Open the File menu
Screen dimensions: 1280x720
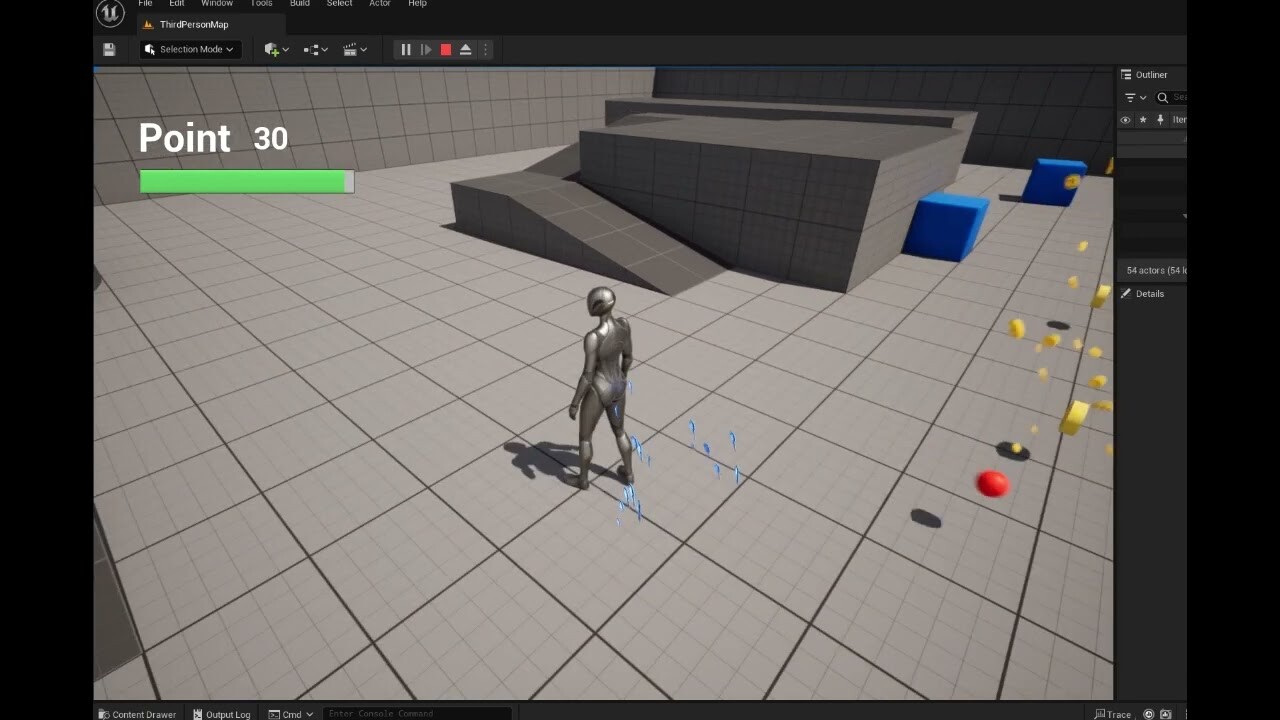pyautogui.click(x=146, y=4)
